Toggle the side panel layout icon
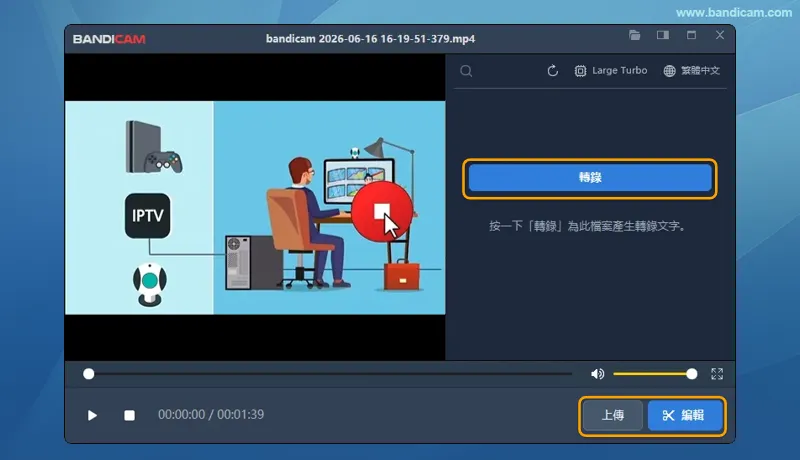This screenshot has width=800, height=460. (663, 35)
